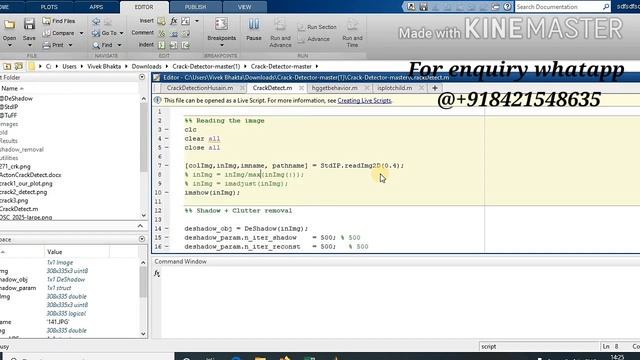Click the navigate Back arrow icon
The width and height of the screenshot is (640, 360).
[x=96, y=21]
